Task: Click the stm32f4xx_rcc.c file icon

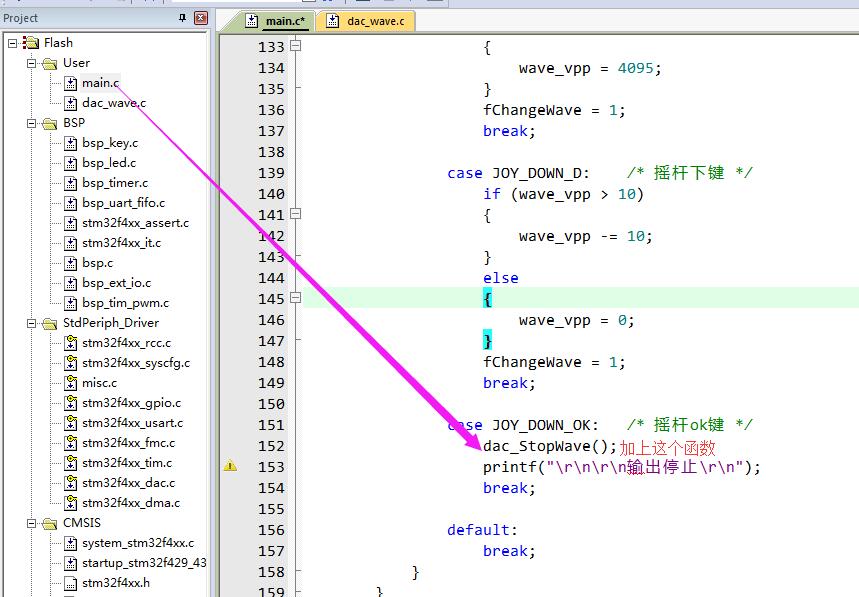Action: 70,343
